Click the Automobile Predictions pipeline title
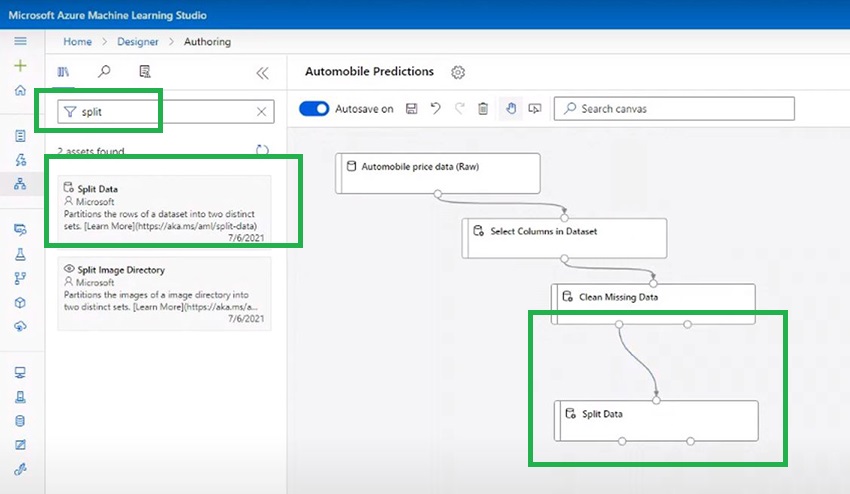 coord(369,72)
